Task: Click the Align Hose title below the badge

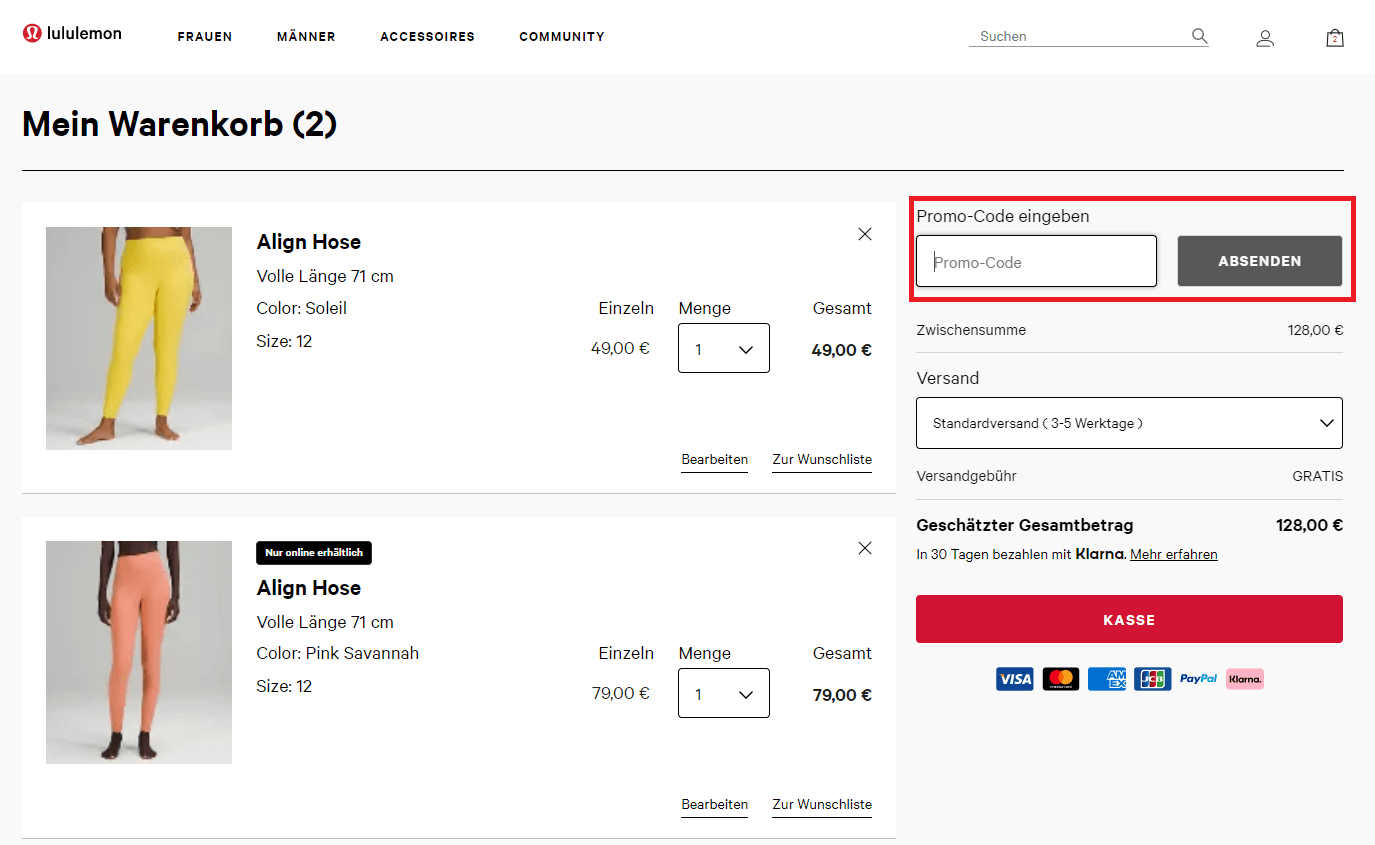Action: pyautogui.click(x=309, y=588)
